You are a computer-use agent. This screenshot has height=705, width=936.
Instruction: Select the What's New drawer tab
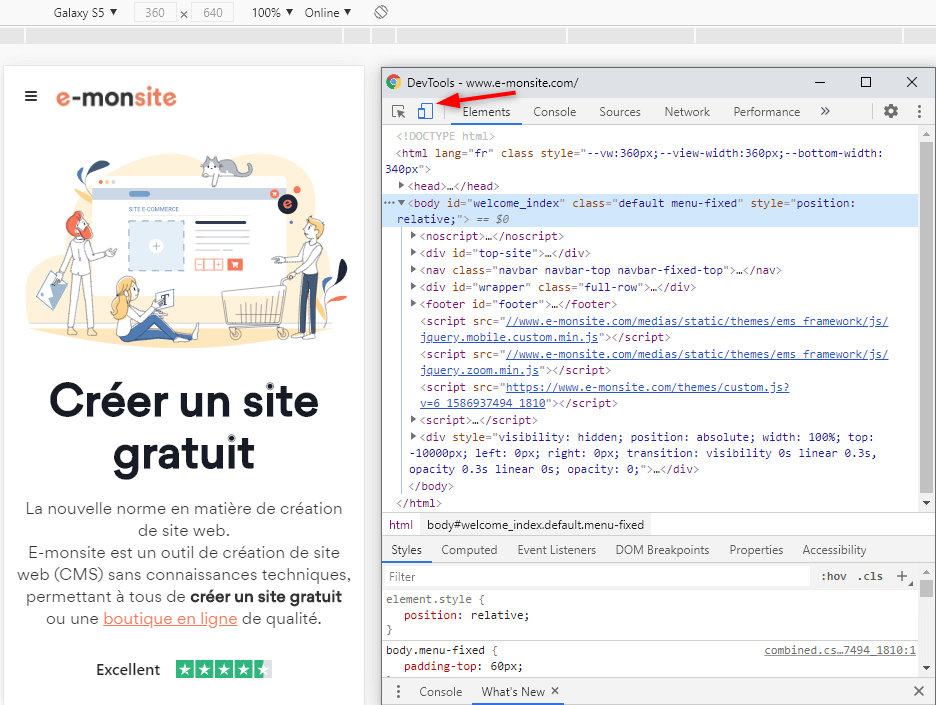click(x=513, y=691)
